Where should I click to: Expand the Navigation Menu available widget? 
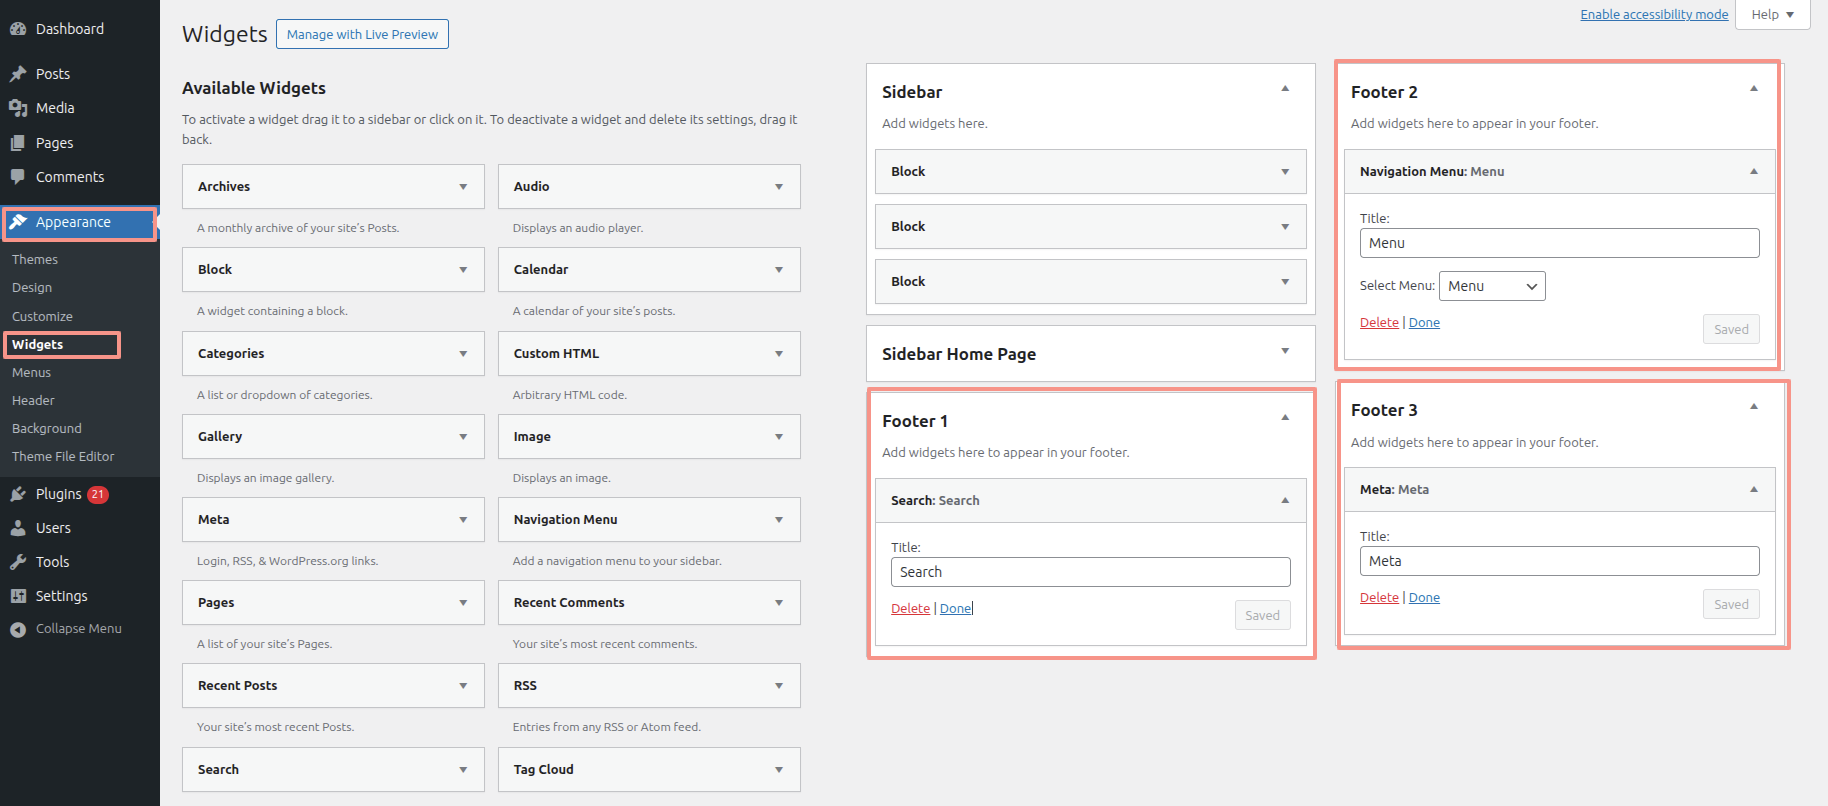click(x=779, y=520)
